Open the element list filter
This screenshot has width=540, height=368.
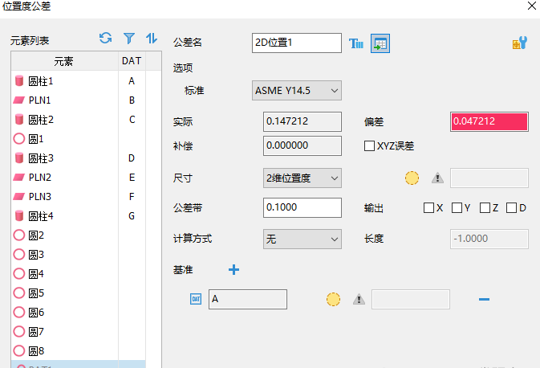click(129, 38)
